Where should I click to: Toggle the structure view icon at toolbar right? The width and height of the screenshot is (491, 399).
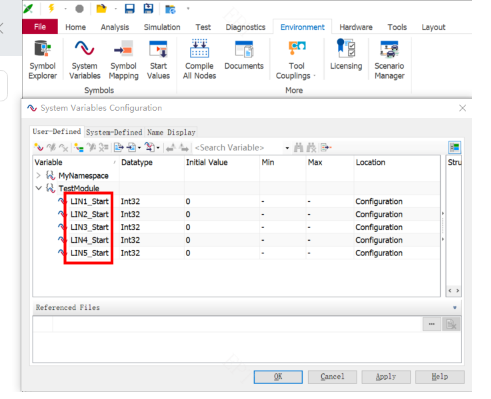[454, 147]
